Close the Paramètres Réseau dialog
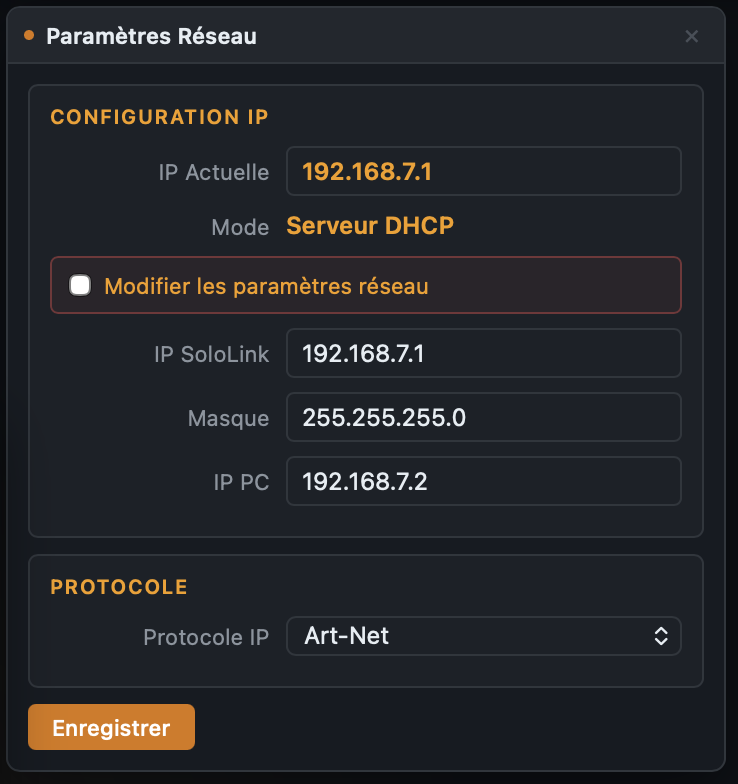The image size is (738, 784). pyautogui.click(x=692, y=36)
